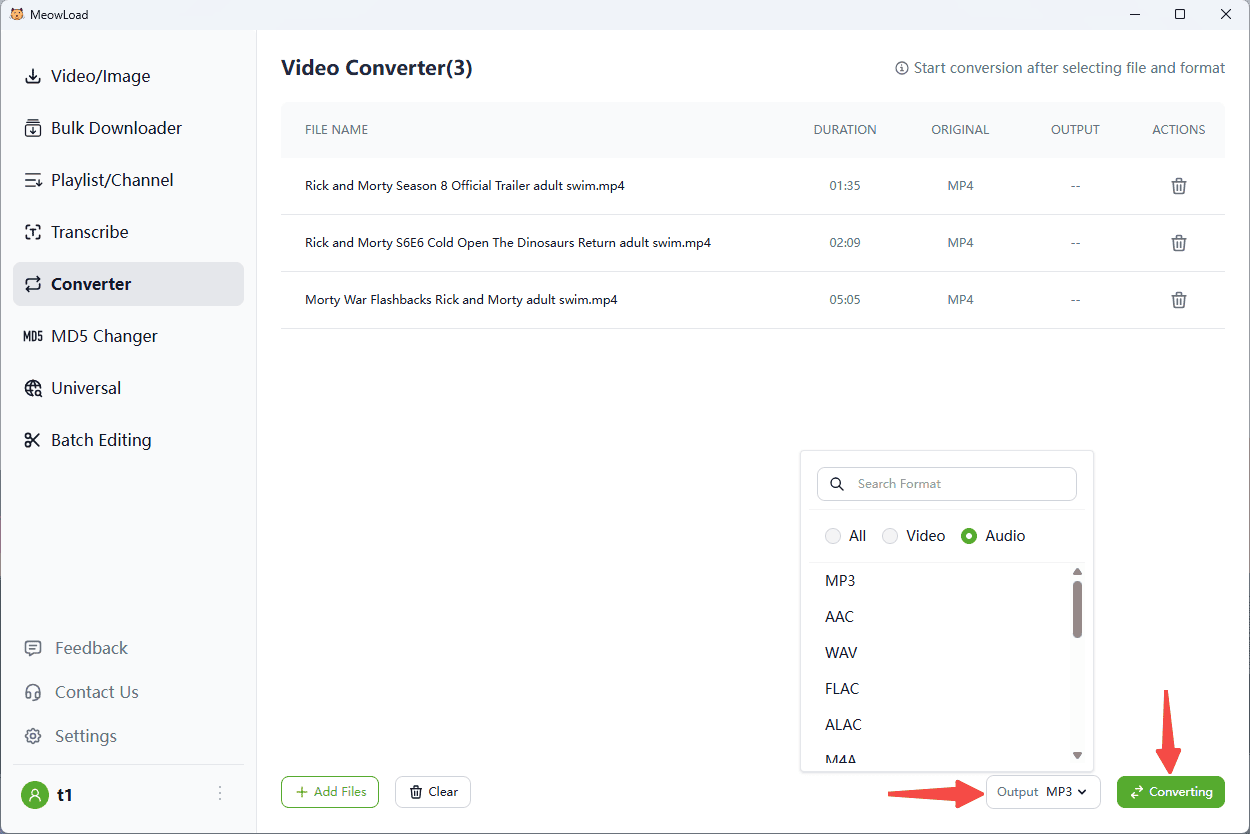Open the MD5 Changer tool

point(104,336)
